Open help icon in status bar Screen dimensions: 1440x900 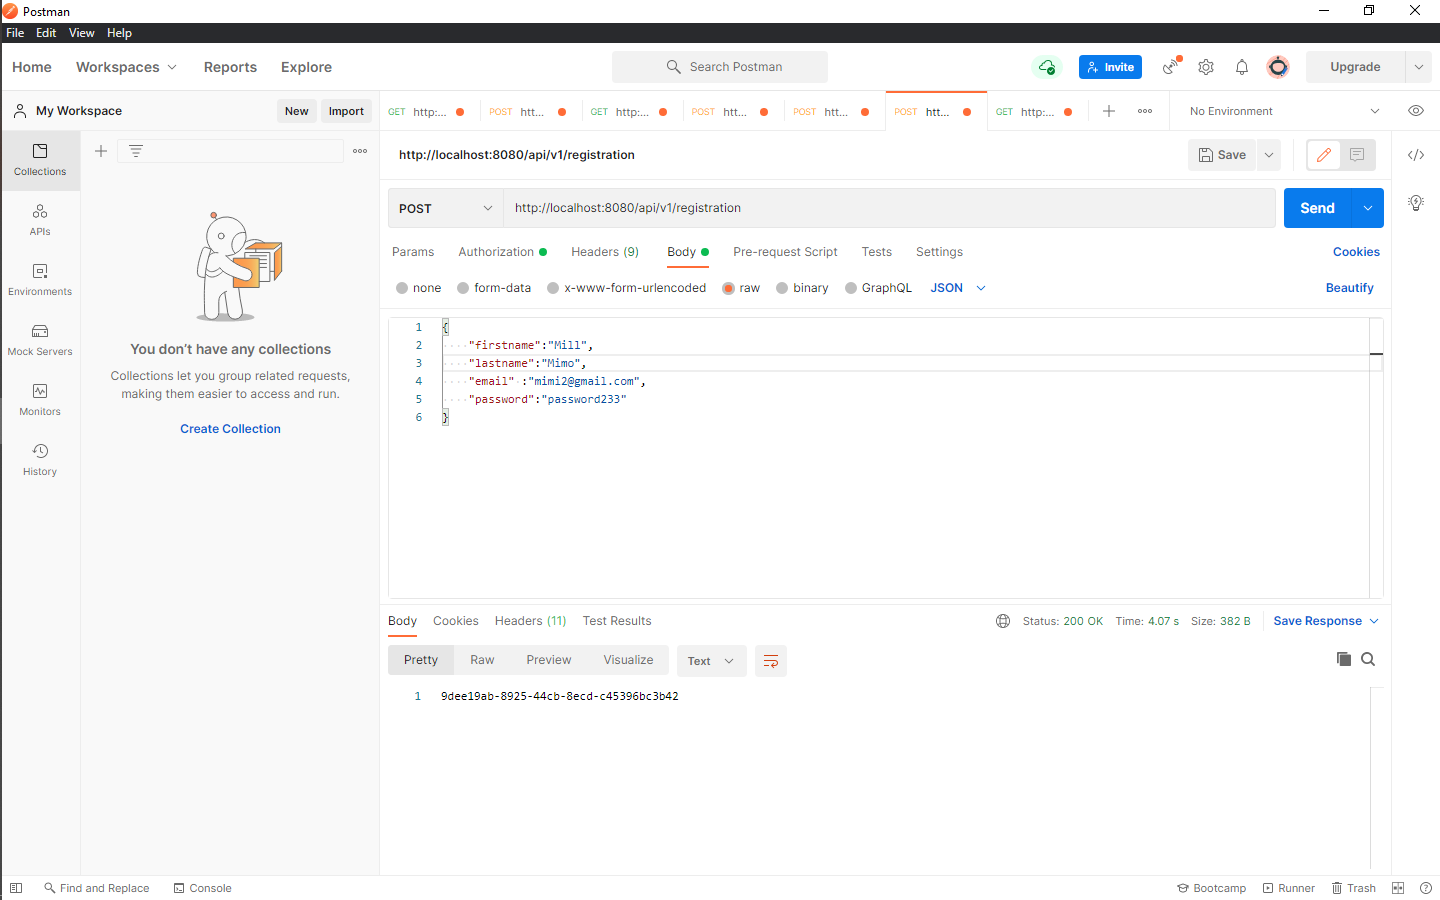[1426, 888]
